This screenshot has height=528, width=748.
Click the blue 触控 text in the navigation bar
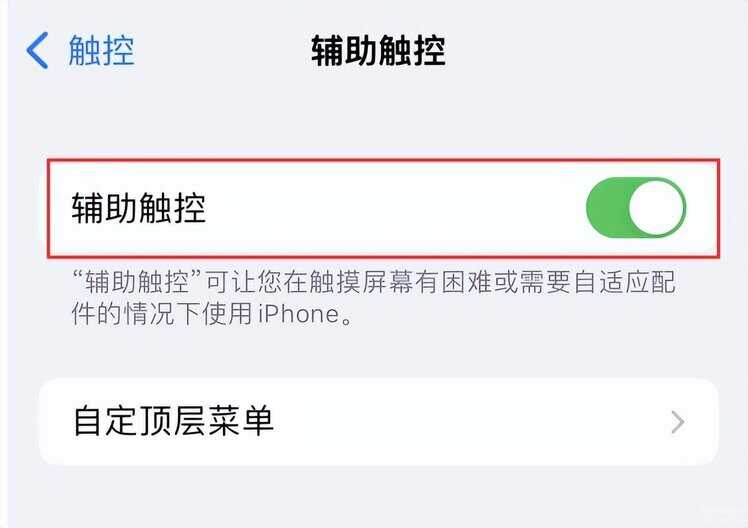click(x=102, y=51)
